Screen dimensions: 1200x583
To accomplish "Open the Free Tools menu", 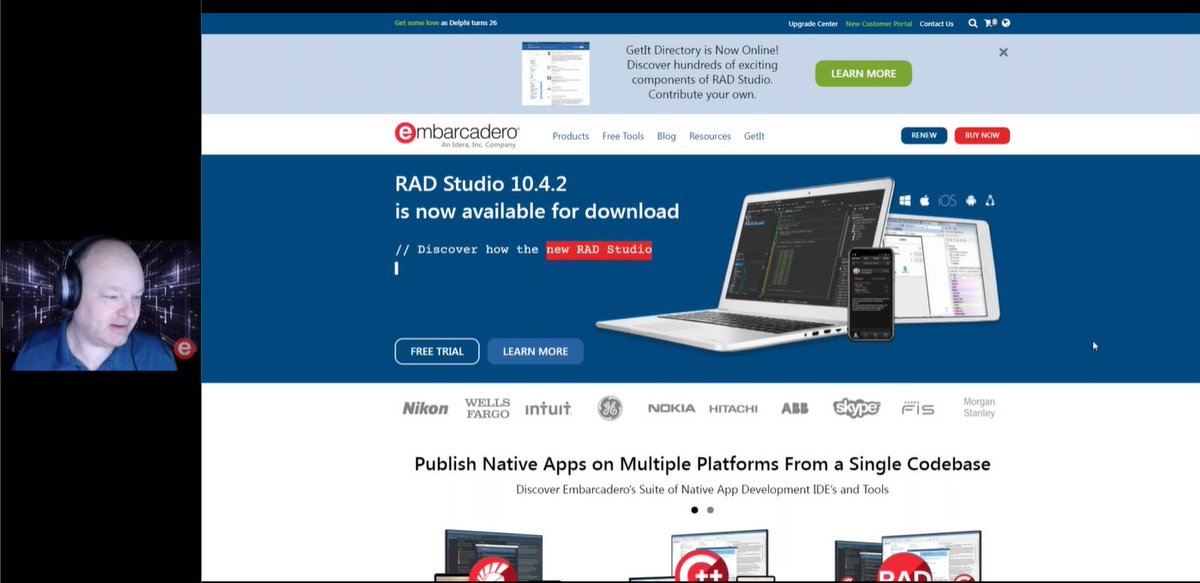I will [623, 136].
